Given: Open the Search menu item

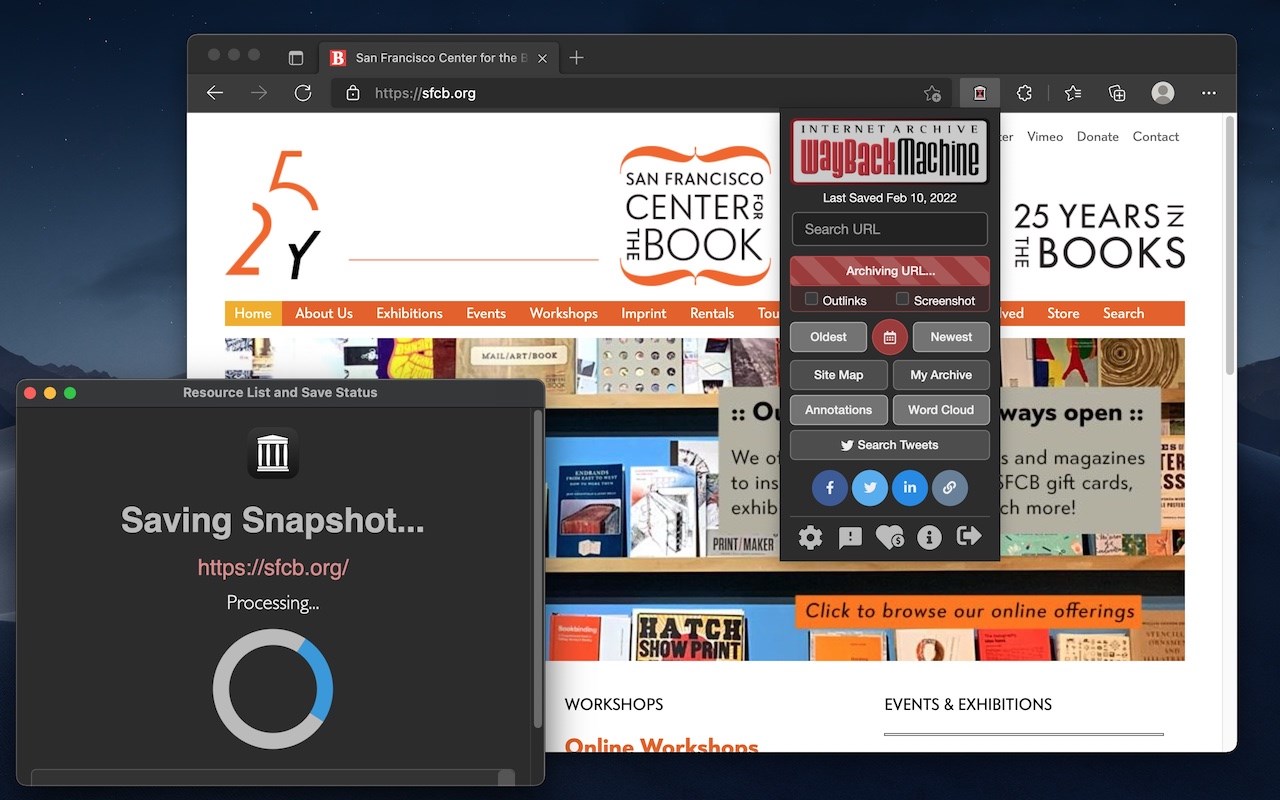Looking at the screenshot, I should tap(1123, 313).
